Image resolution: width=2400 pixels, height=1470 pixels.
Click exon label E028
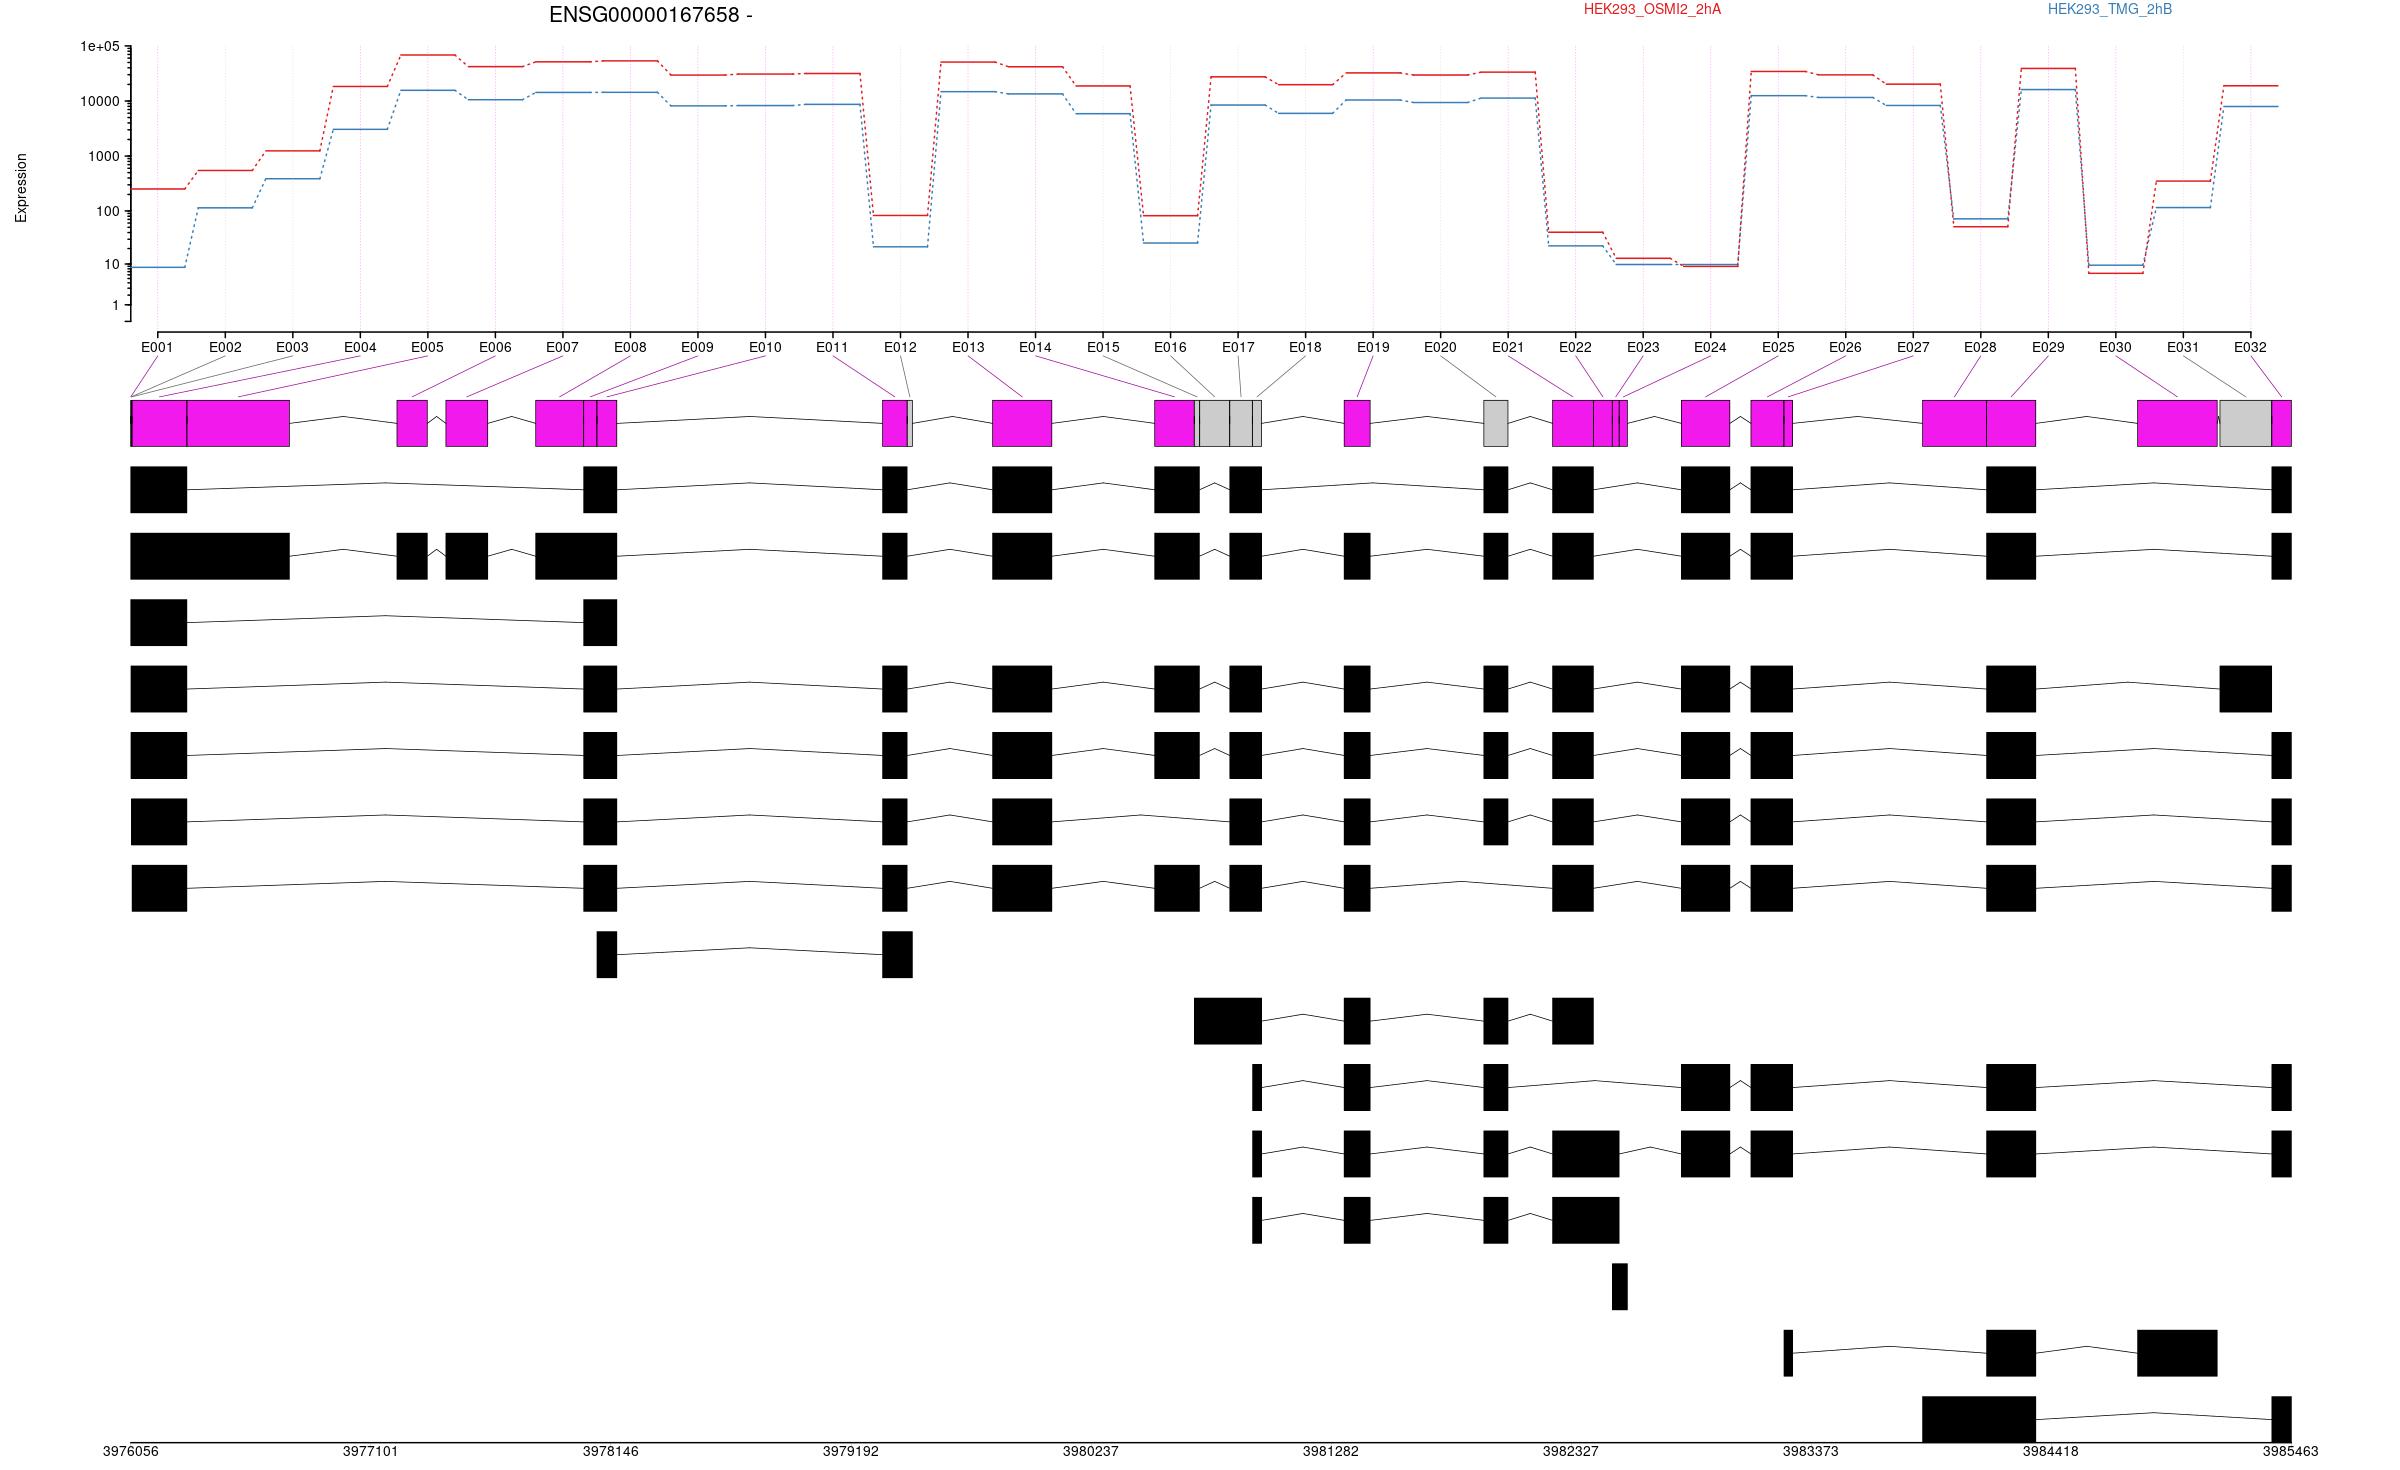[1980, 347]
